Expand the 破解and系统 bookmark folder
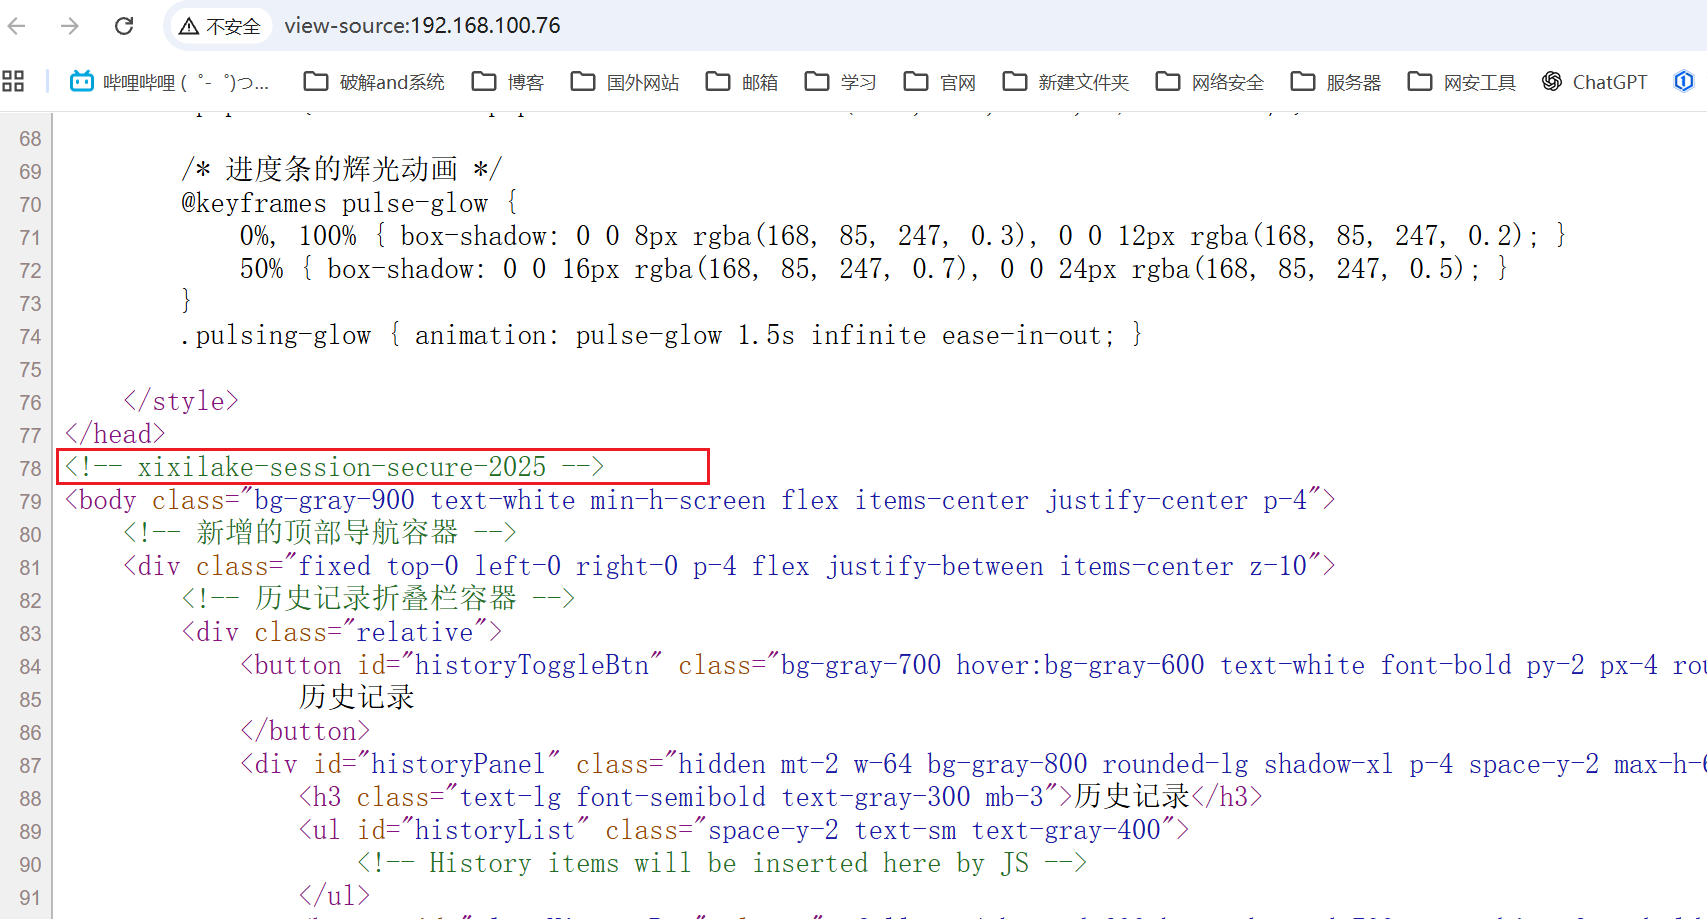The height and width of the screenshot is (919, 1707). (374, 82)
